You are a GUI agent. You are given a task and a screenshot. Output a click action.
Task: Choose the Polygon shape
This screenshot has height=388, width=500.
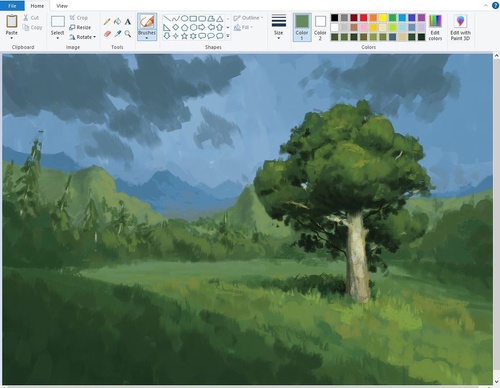211,18
